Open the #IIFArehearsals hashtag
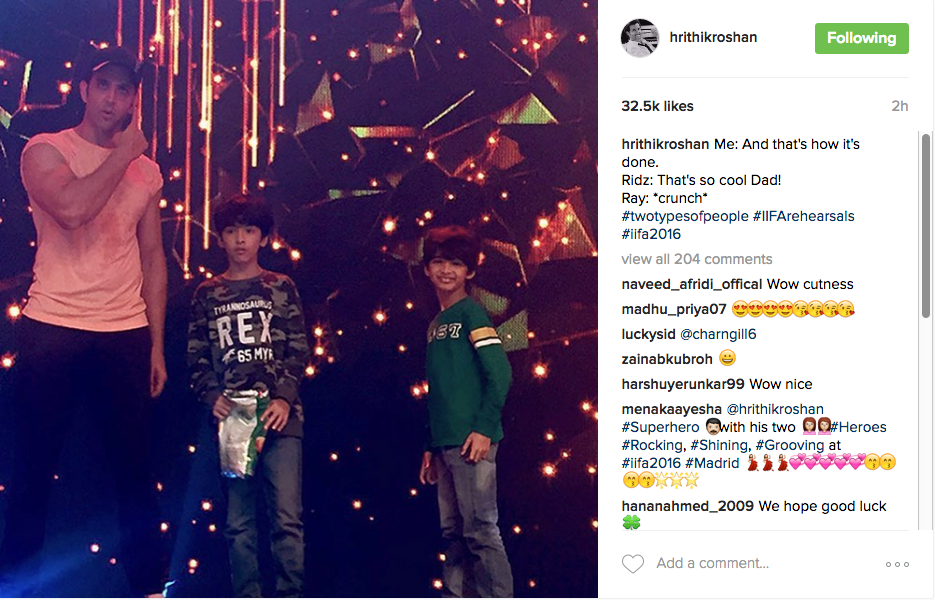935x600 pixels. click(x=803, y=216)
